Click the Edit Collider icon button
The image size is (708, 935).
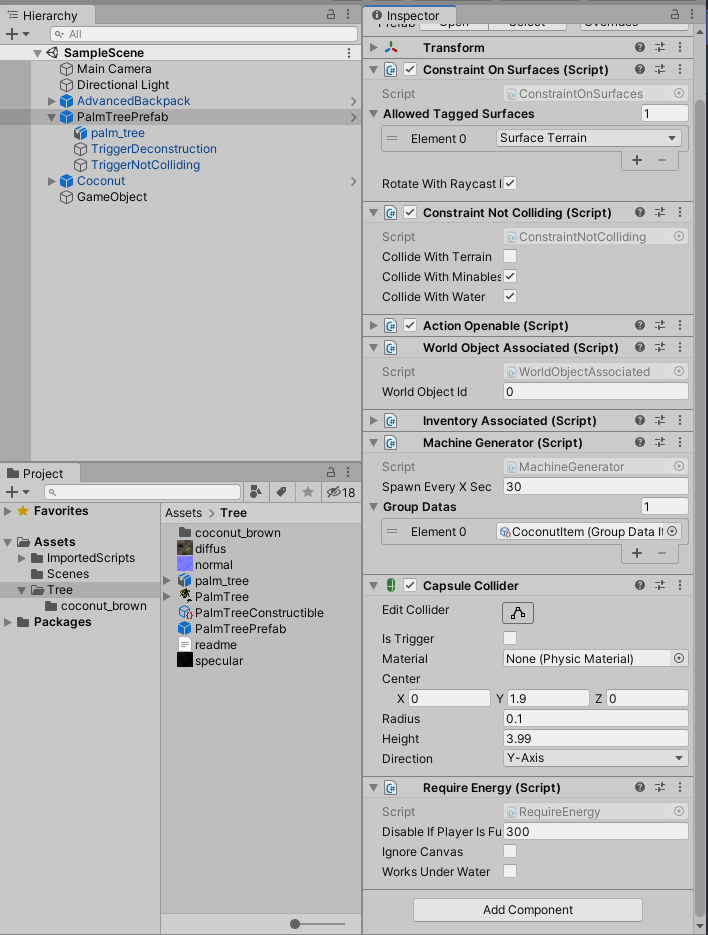point(518,612)
